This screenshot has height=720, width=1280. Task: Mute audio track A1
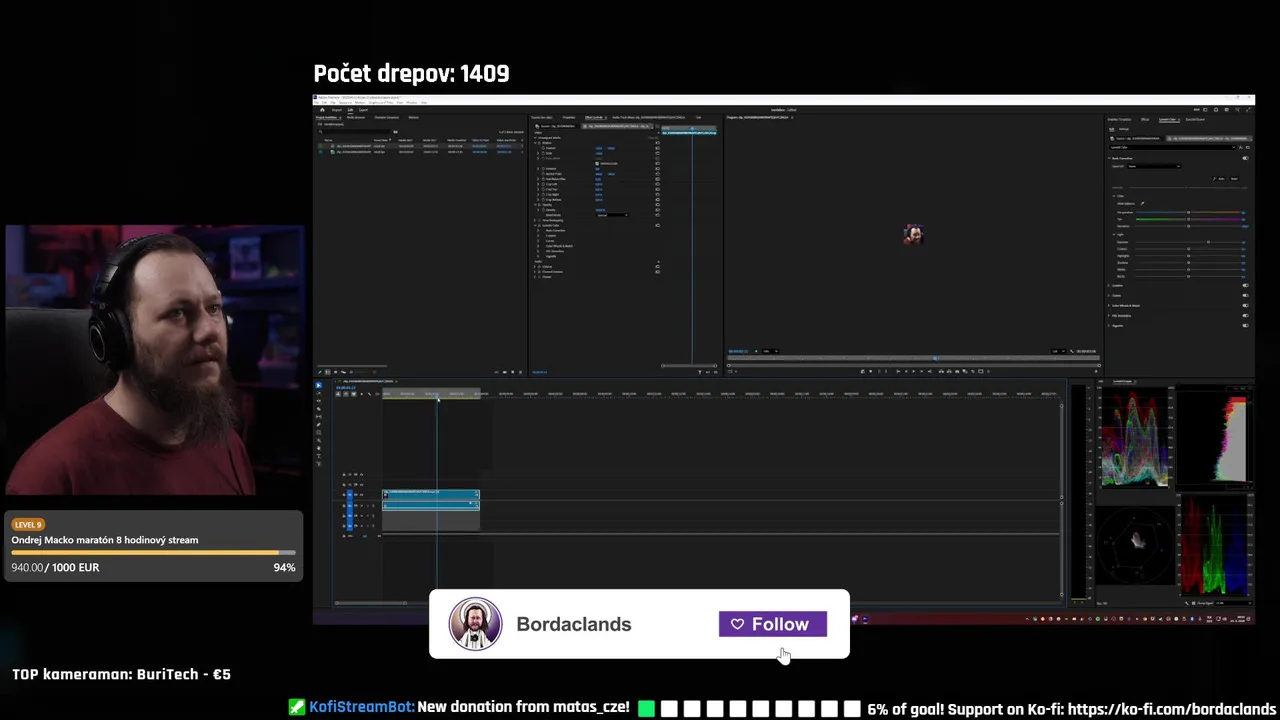coord(361,506)
